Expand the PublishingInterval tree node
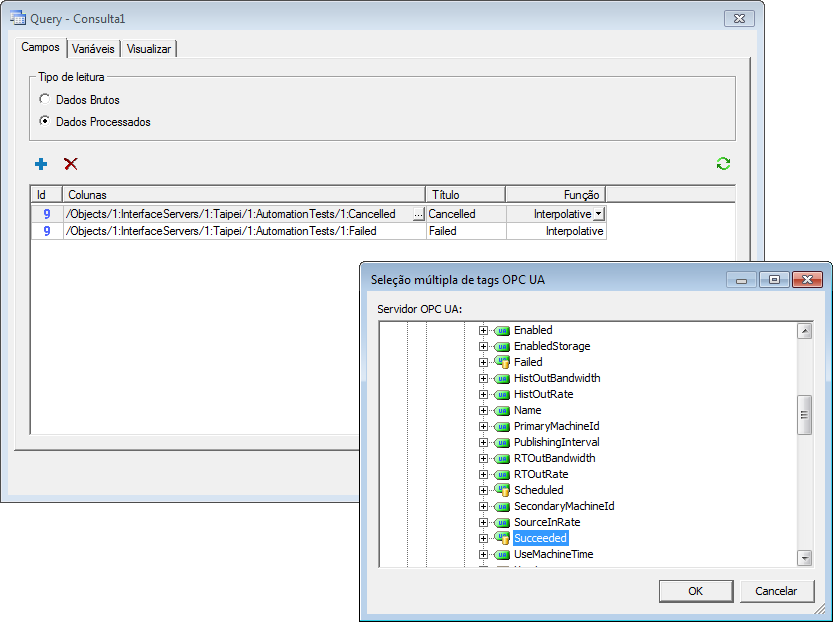The height and width of the screenshot is (622, 833). click(x=483, y=442)
